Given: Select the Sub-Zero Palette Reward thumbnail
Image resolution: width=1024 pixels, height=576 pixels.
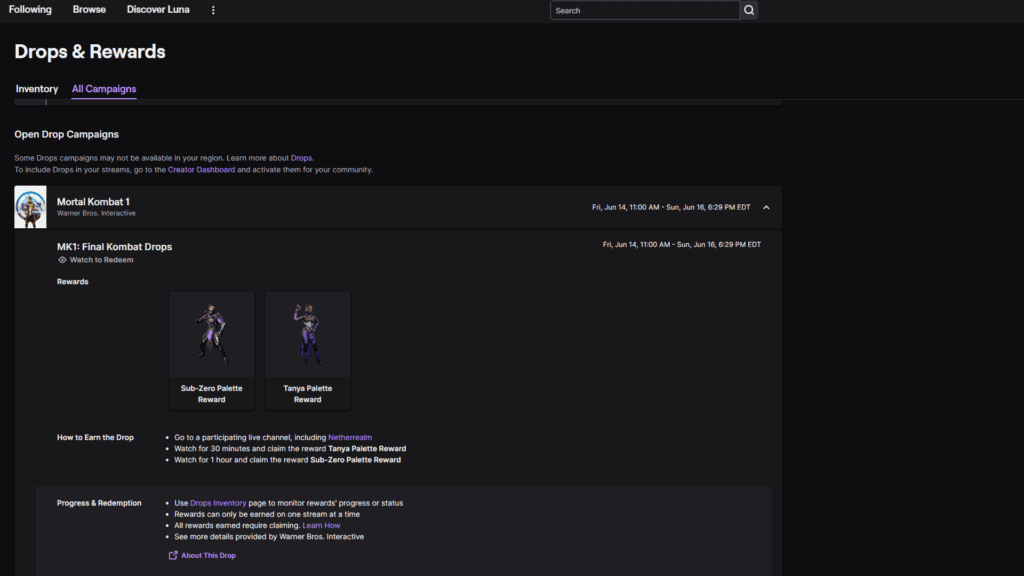Looking at the screenshot, I should point(211,334).
